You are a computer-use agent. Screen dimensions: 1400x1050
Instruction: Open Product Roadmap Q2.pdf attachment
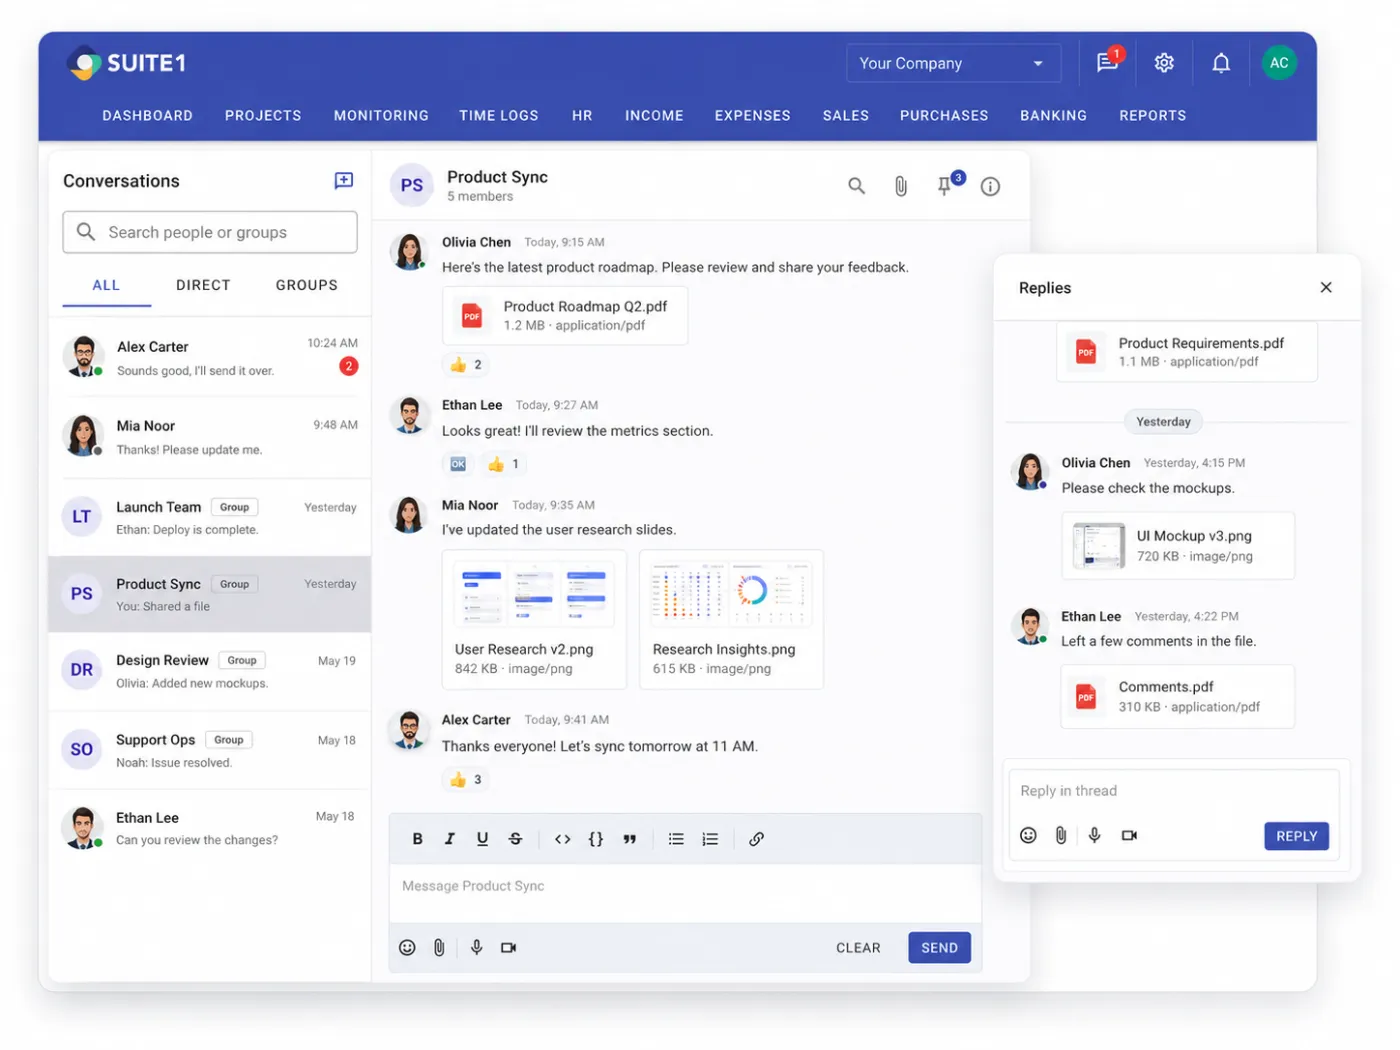pos(565,316)
